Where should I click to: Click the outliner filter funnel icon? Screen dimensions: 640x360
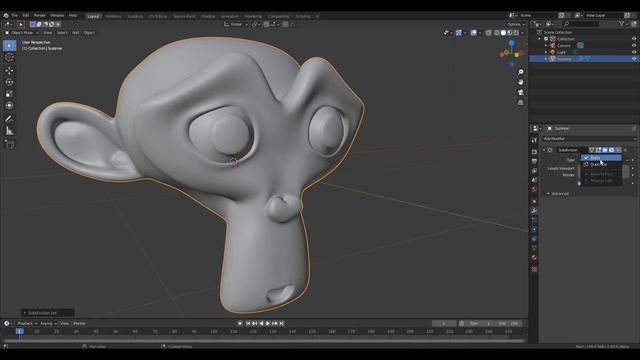tap(622, 24)
